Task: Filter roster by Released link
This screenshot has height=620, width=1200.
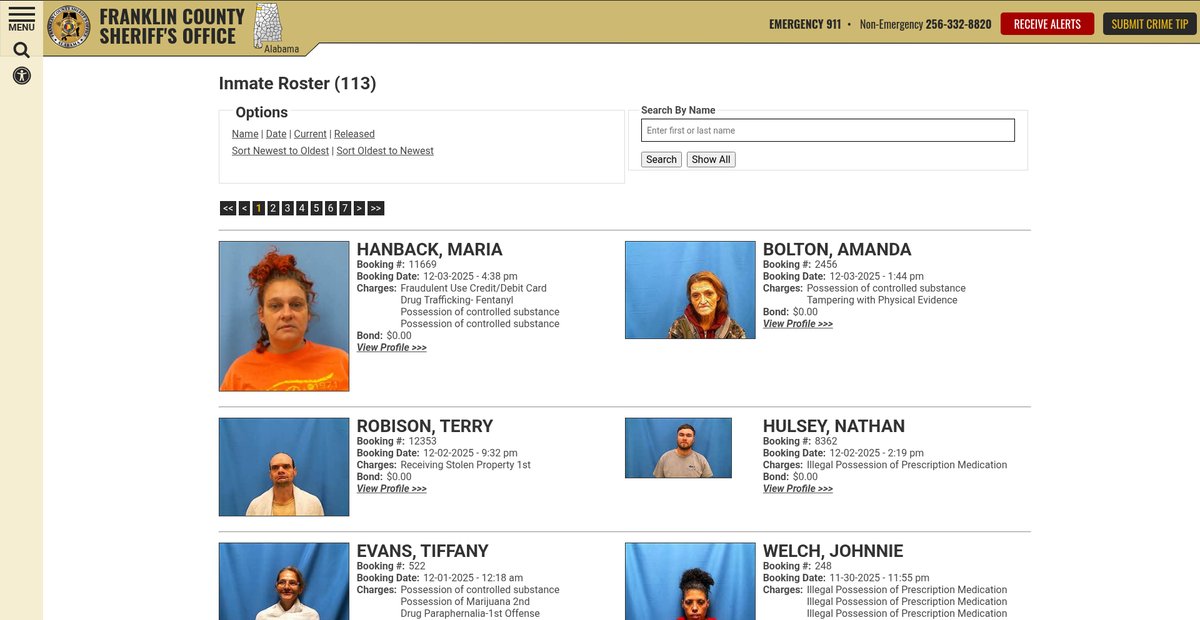Action: [354, 134]
